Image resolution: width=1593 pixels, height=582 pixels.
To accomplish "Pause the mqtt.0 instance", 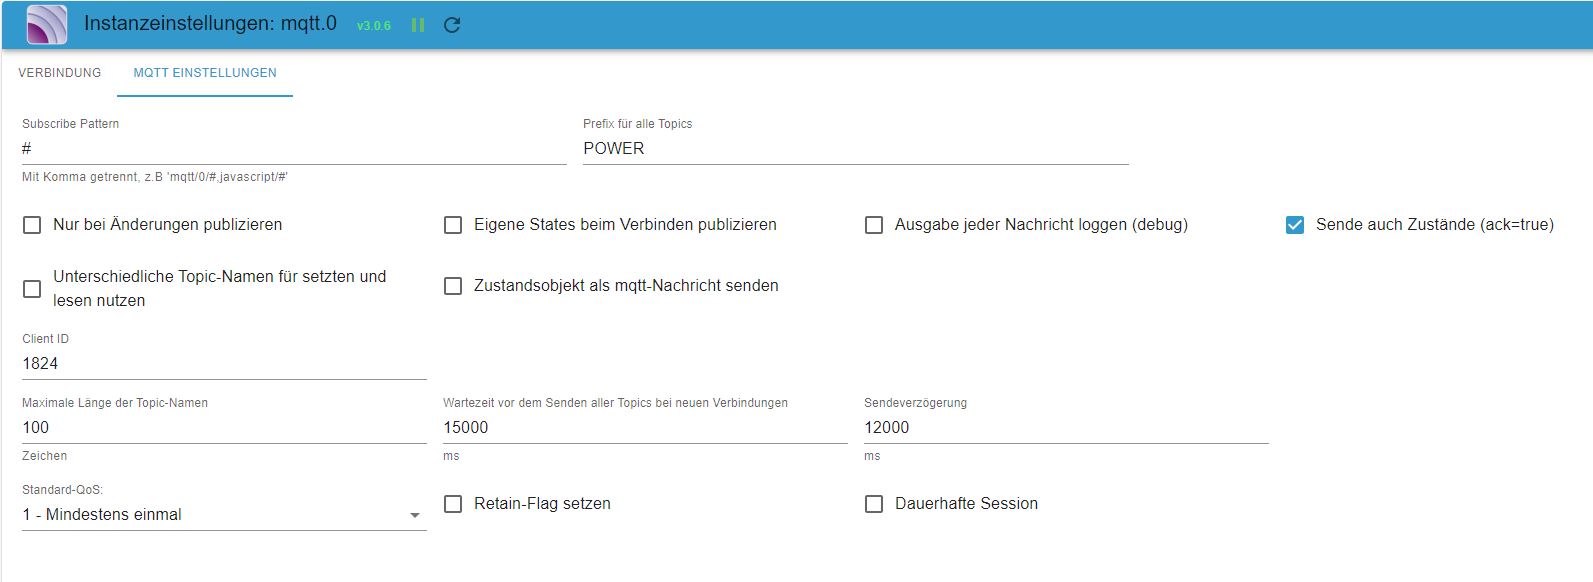I will 418,25.
